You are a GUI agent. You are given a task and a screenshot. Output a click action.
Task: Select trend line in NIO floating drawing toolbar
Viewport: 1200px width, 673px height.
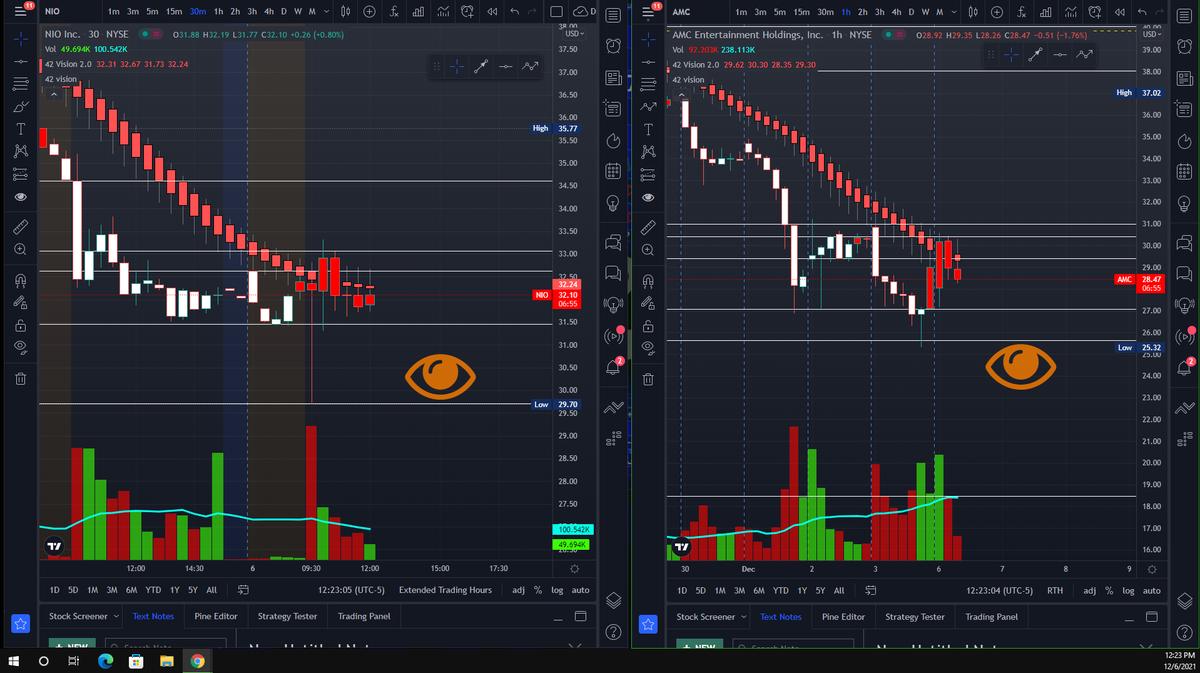pyautogui.click(x=481, y=66)
